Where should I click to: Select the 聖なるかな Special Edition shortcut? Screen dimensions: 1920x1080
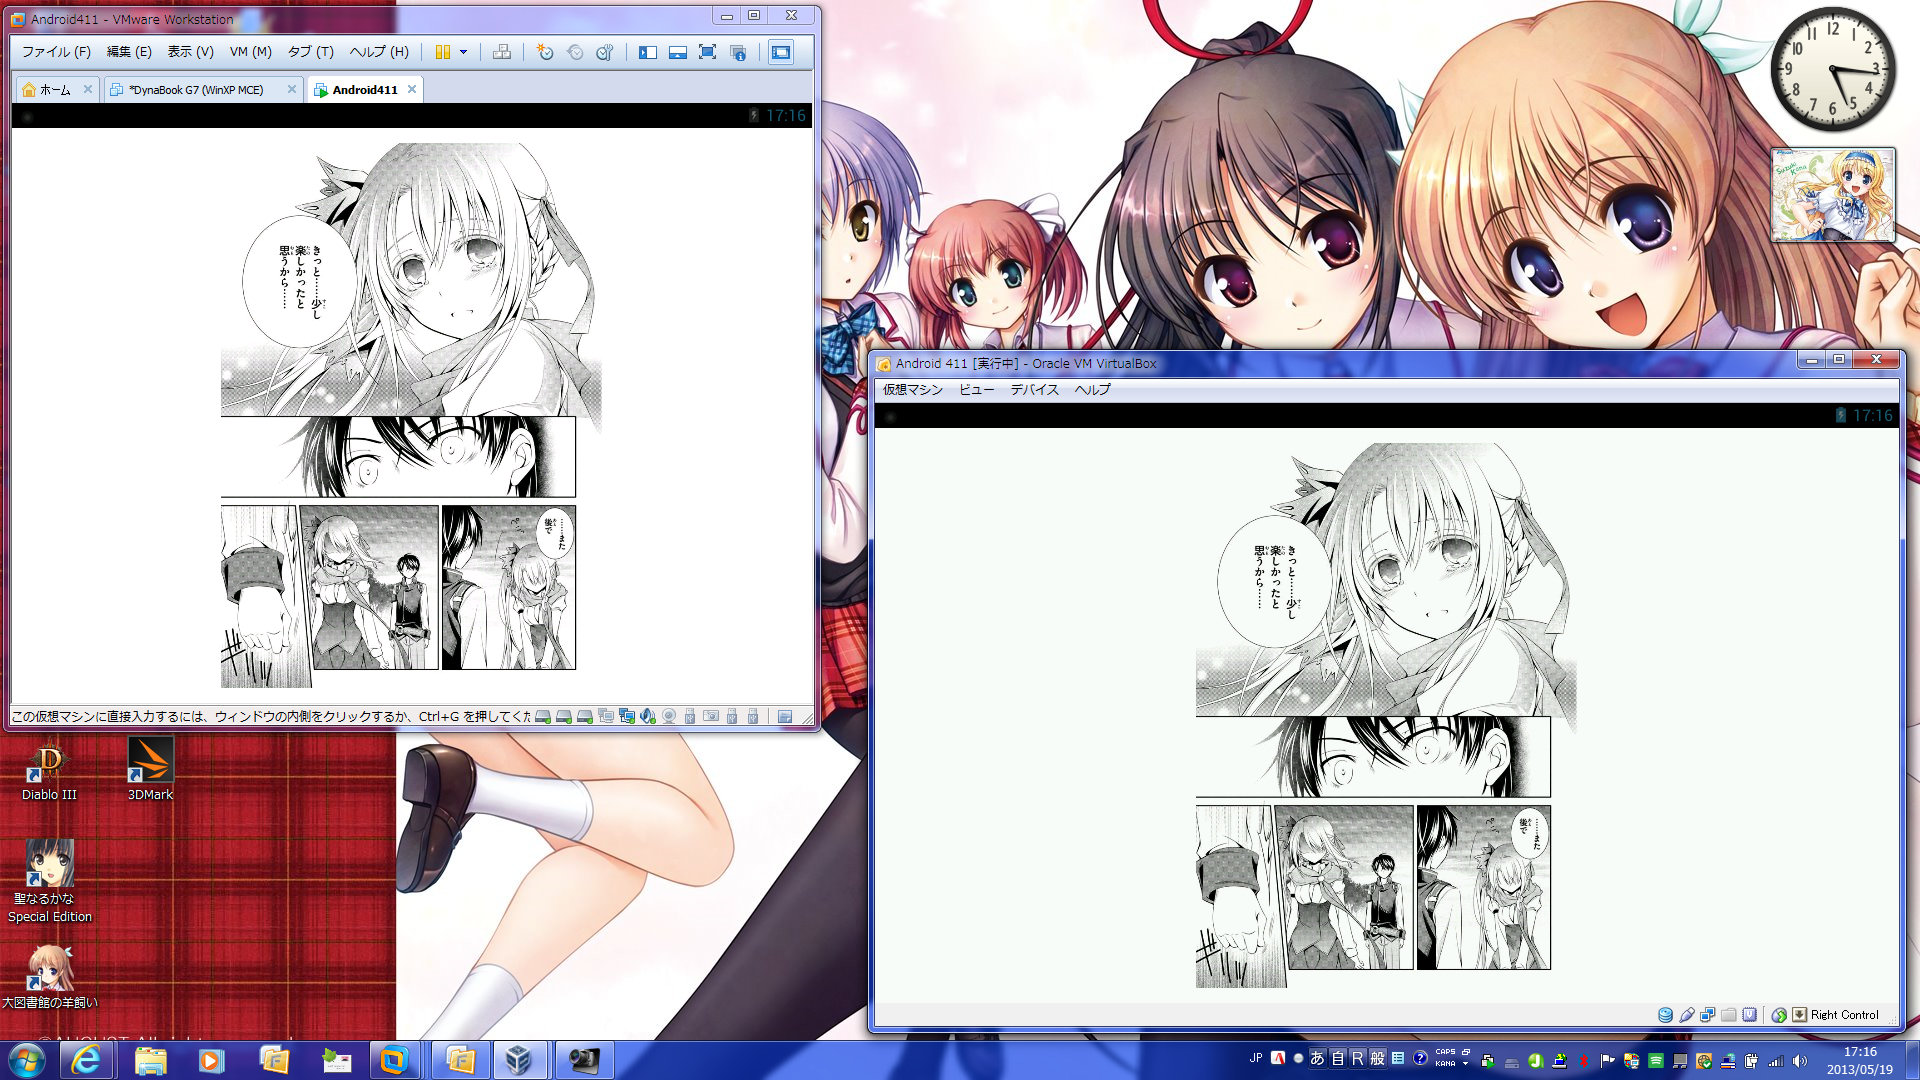49,882
